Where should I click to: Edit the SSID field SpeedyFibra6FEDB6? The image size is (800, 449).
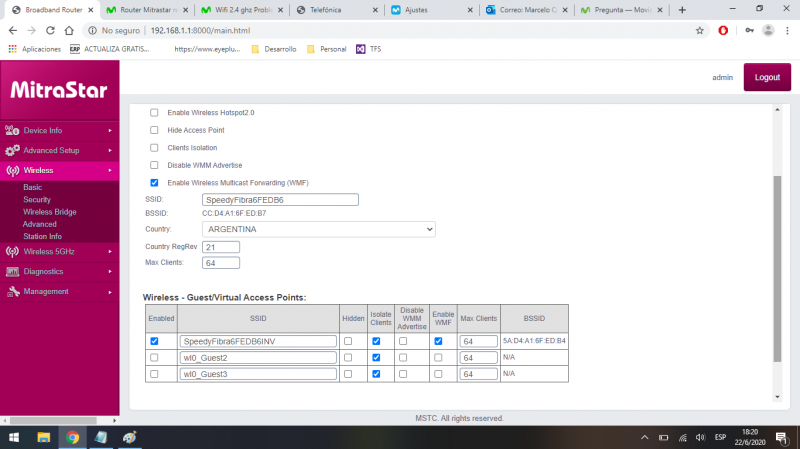(280, 199)
